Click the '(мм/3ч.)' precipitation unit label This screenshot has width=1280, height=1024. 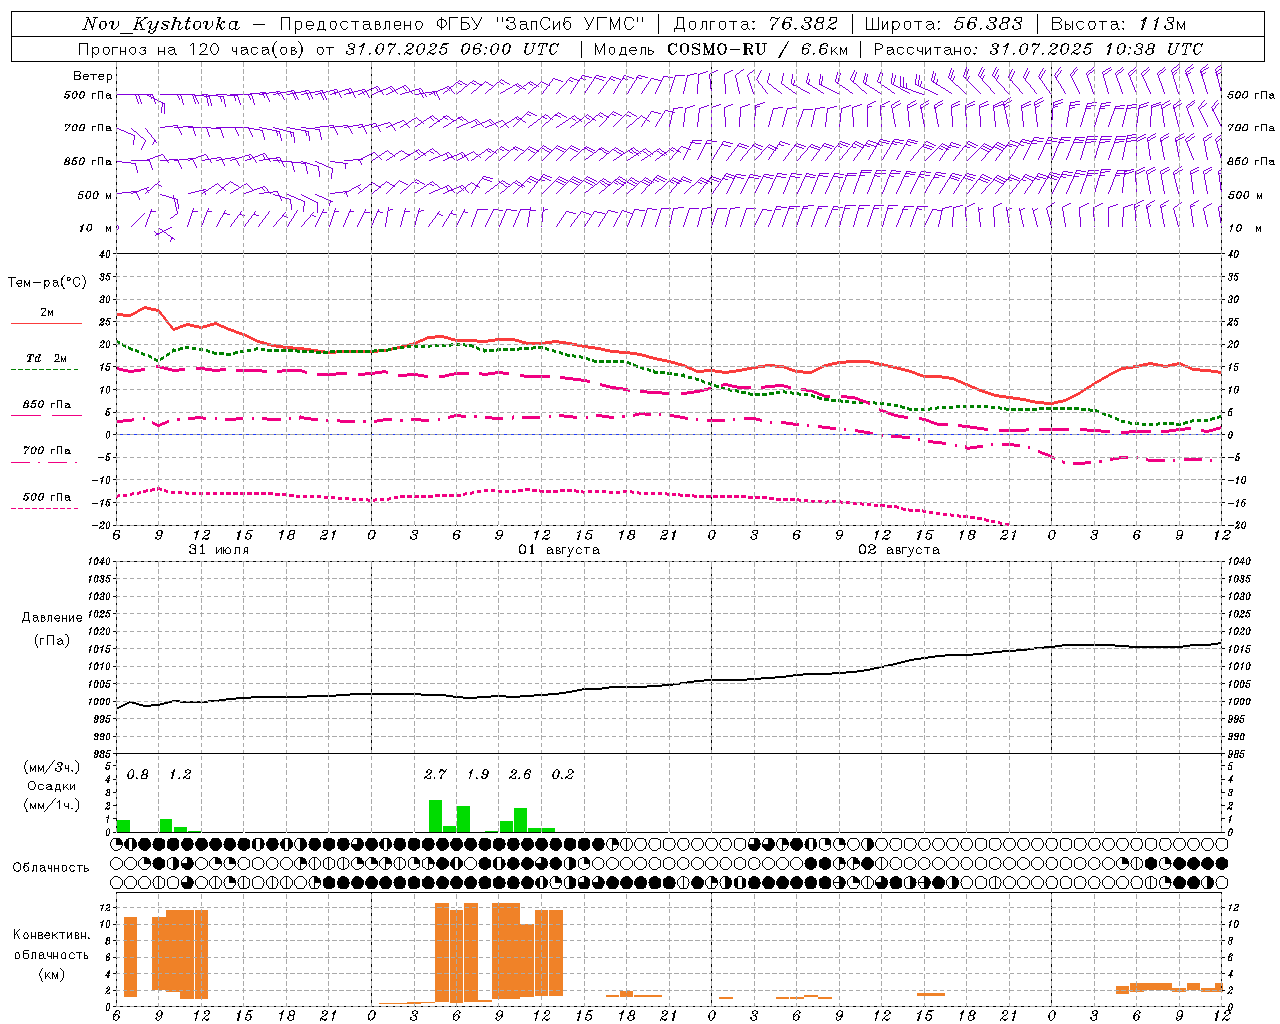point(52,767)
